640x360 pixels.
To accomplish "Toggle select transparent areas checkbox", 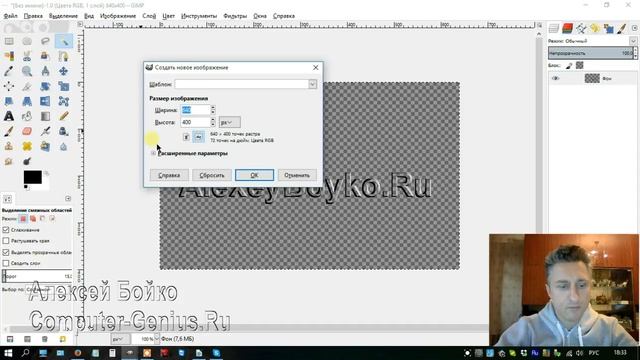I will (6, 252).
